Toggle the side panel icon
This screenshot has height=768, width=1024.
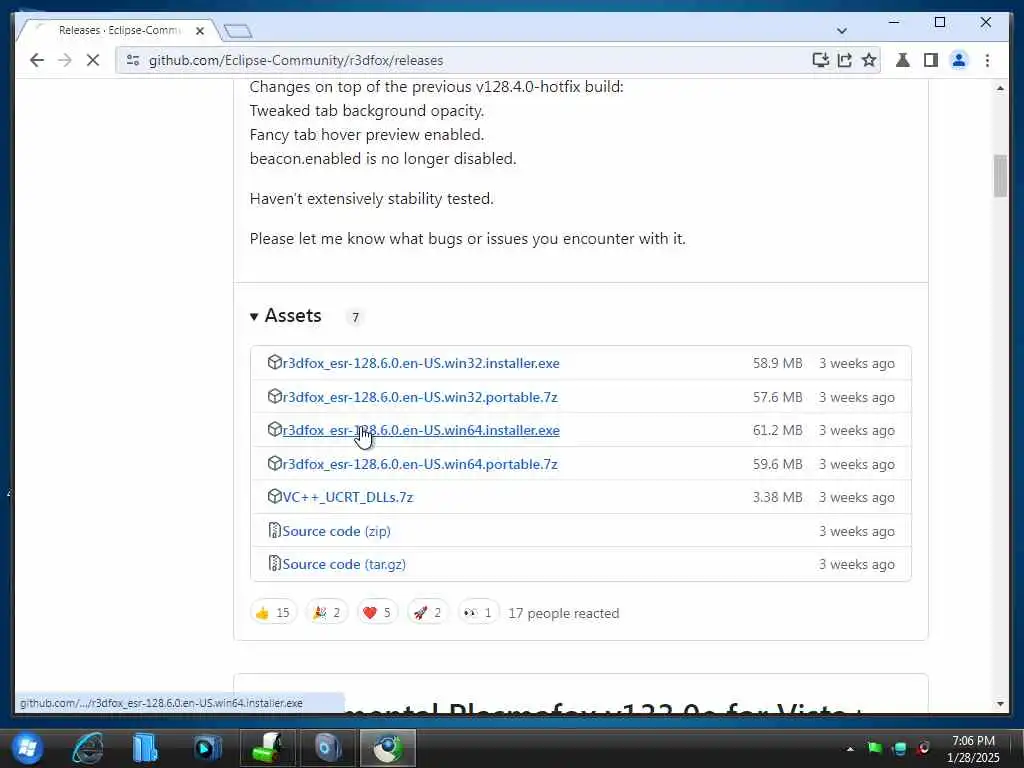click(931, 60)
